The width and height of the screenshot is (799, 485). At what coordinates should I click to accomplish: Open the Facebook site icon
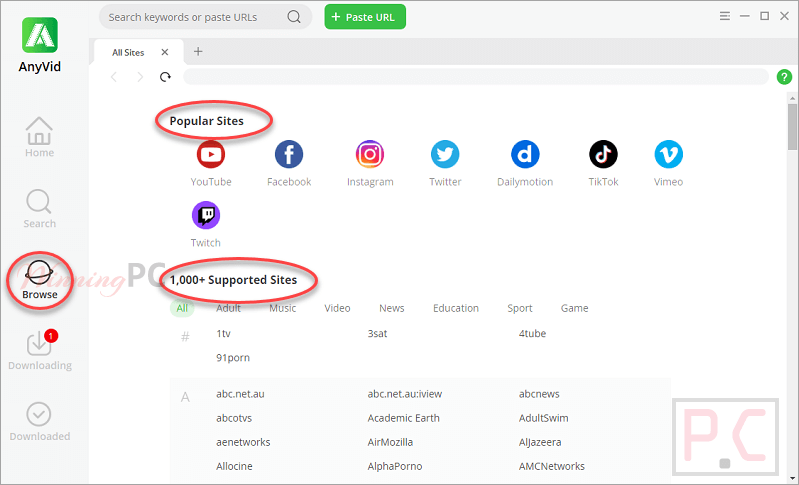click(x=289, y=154)
